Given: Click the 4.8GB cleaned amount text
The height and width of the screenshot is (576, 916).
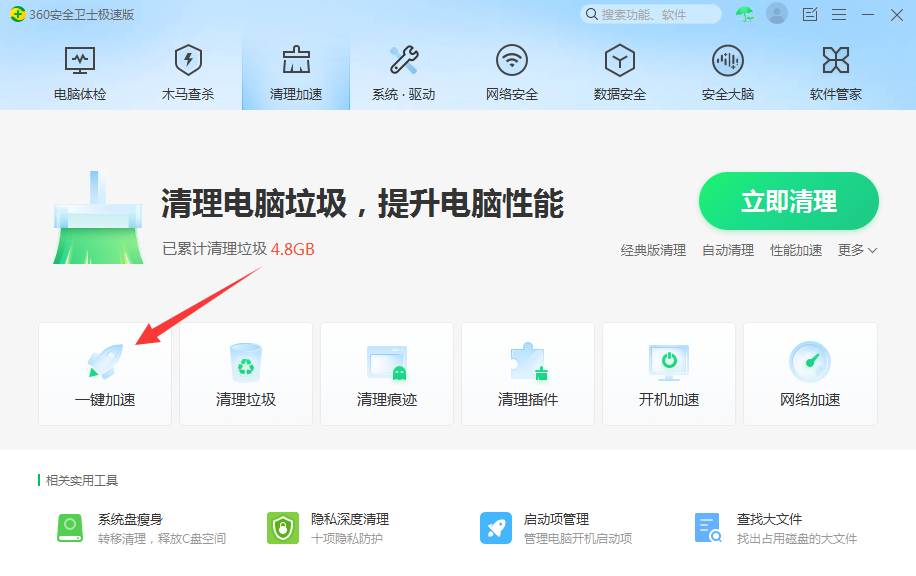Looking at the screenshot, I should point(293,249).
